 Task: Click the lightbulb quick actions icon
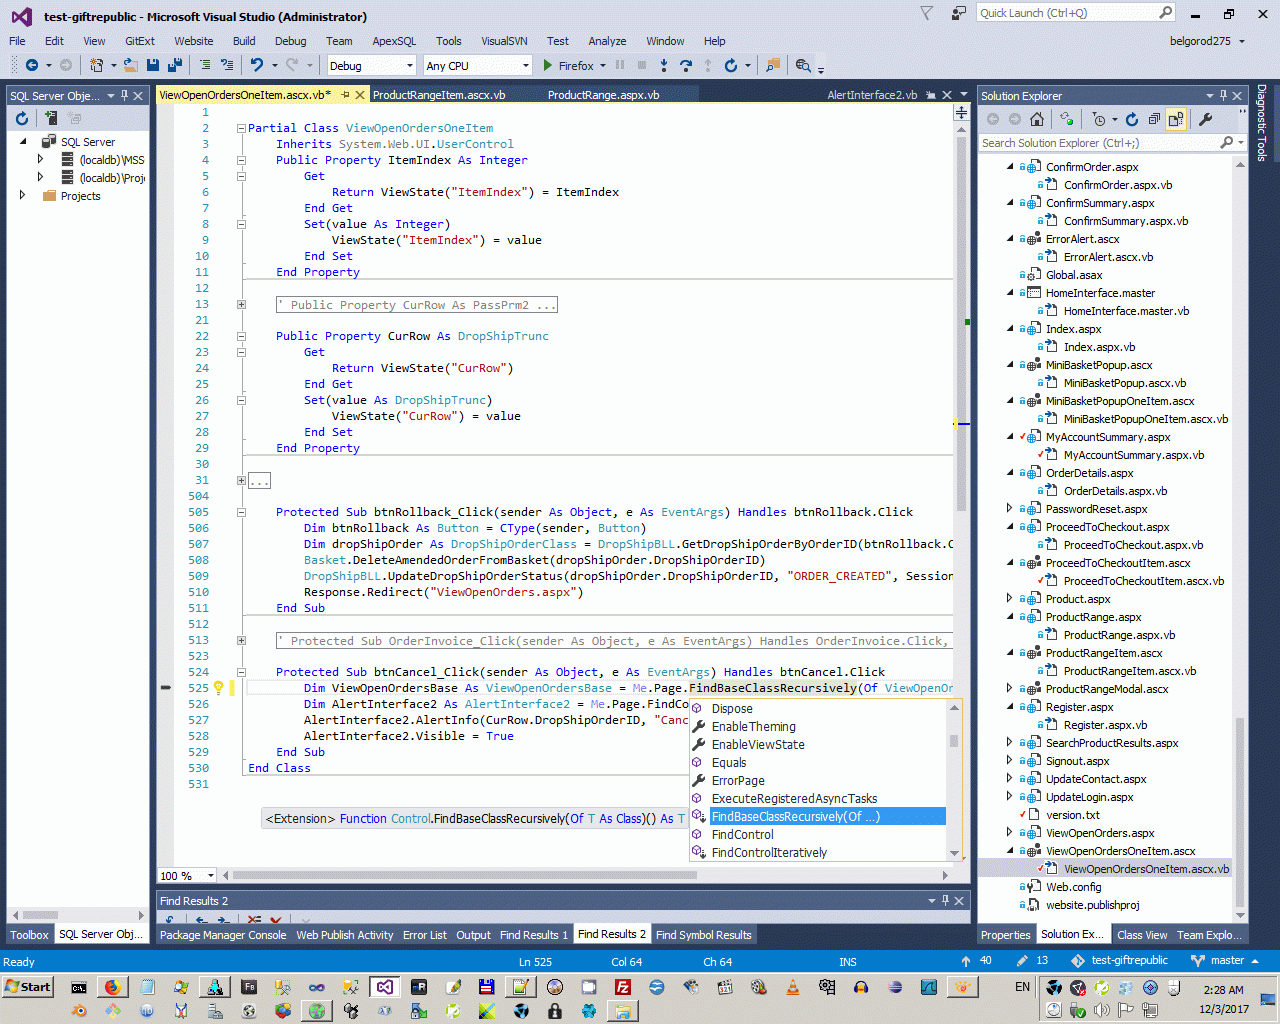218,688
